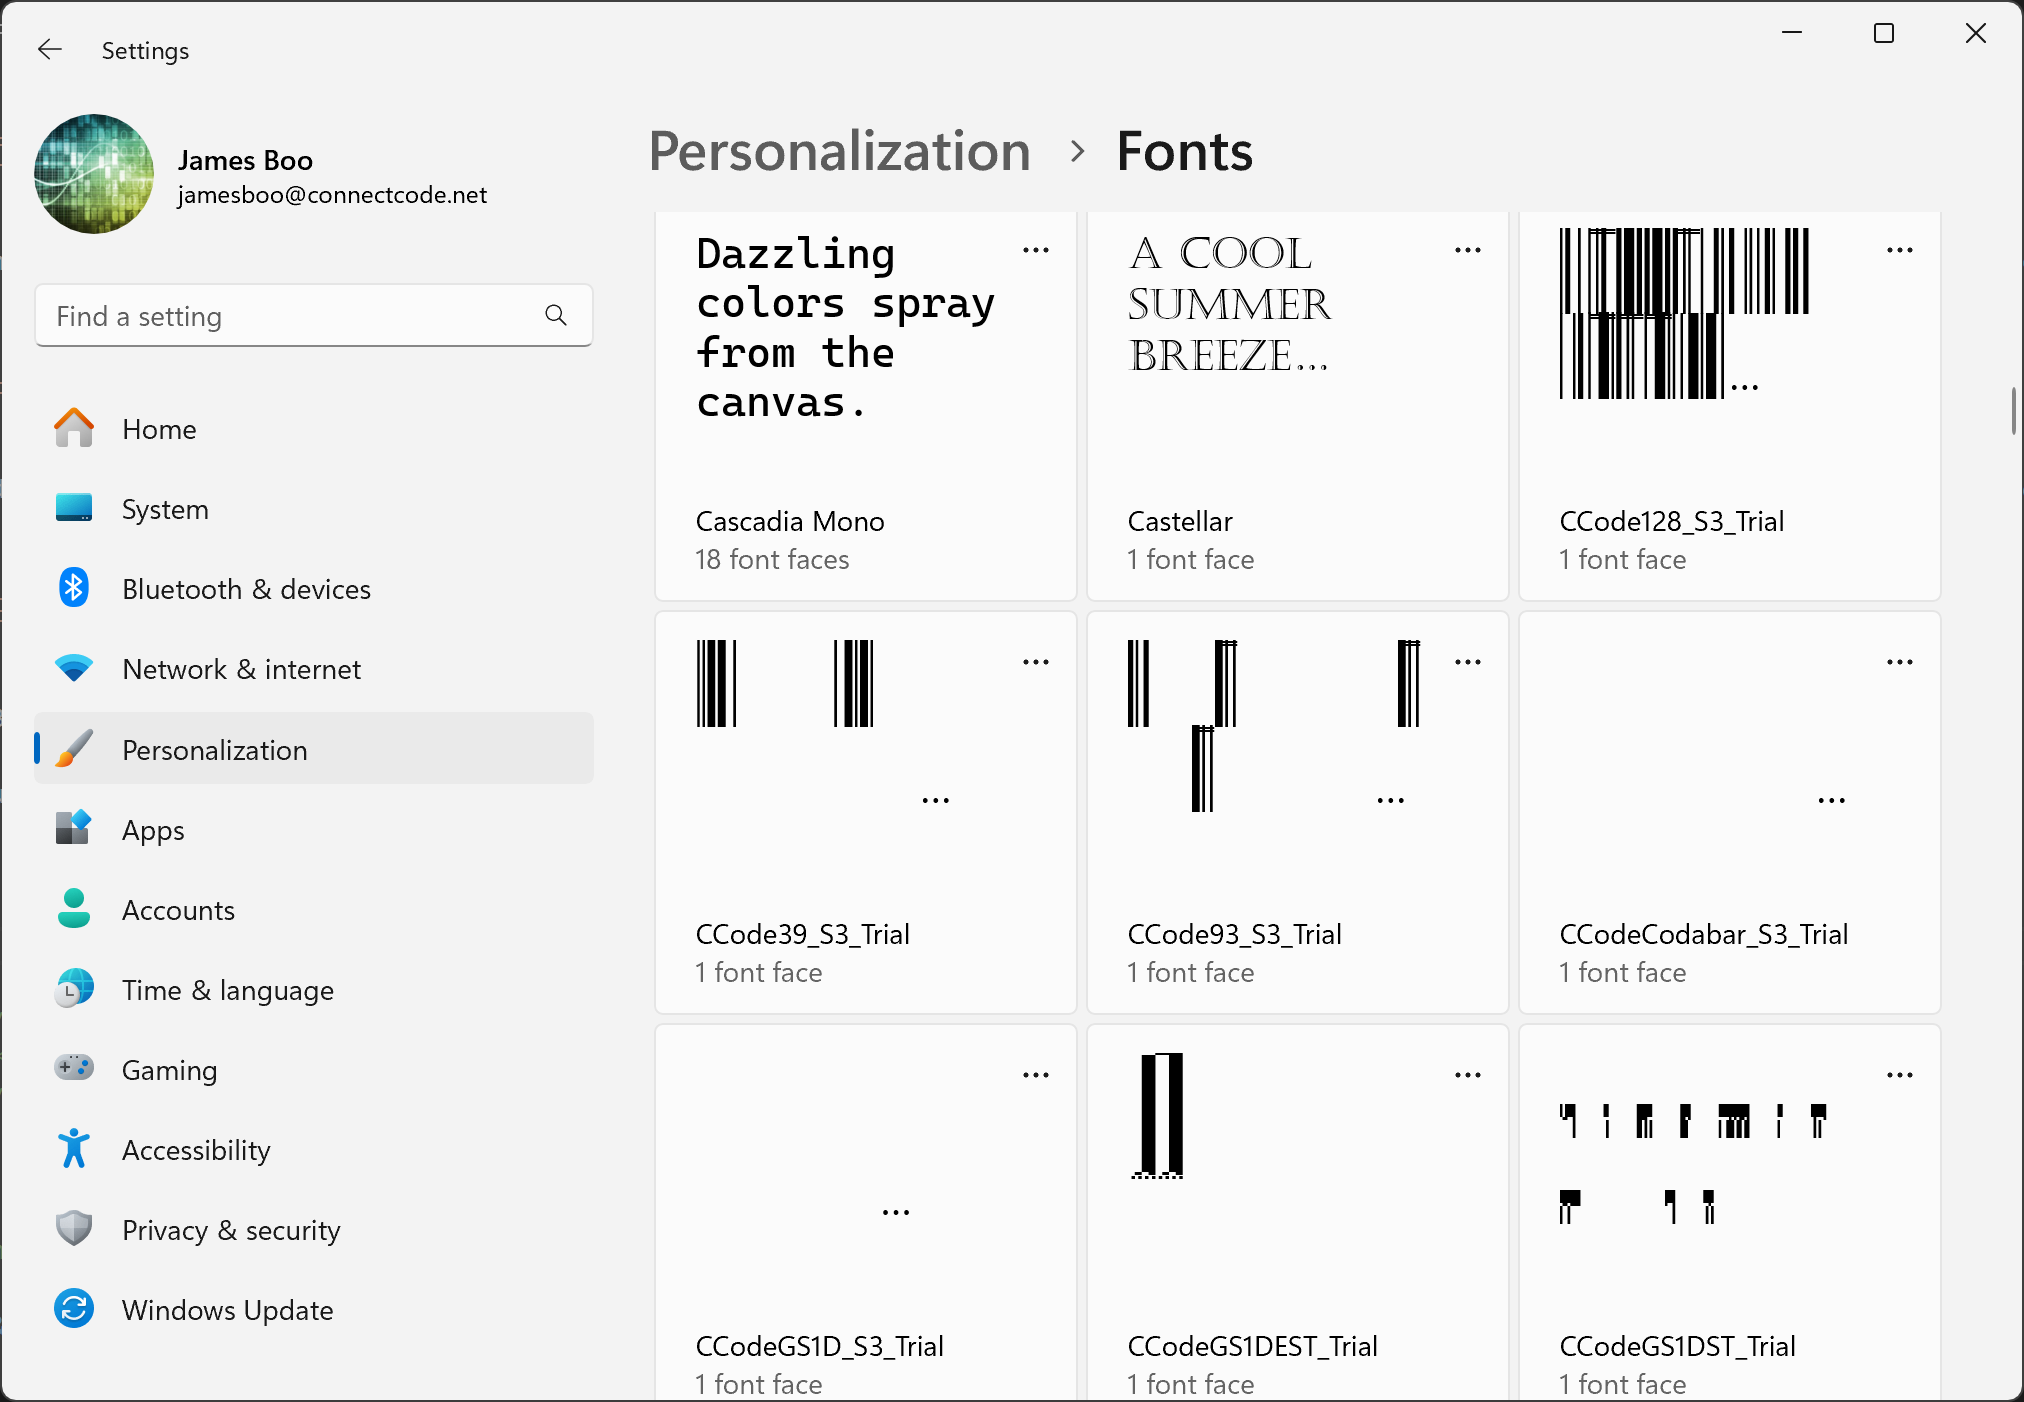This screenshot has height=1402, width=2024.
Task: Open more options for CCodeGS1D_S3_Trial
Action: click(1036, 1075)
